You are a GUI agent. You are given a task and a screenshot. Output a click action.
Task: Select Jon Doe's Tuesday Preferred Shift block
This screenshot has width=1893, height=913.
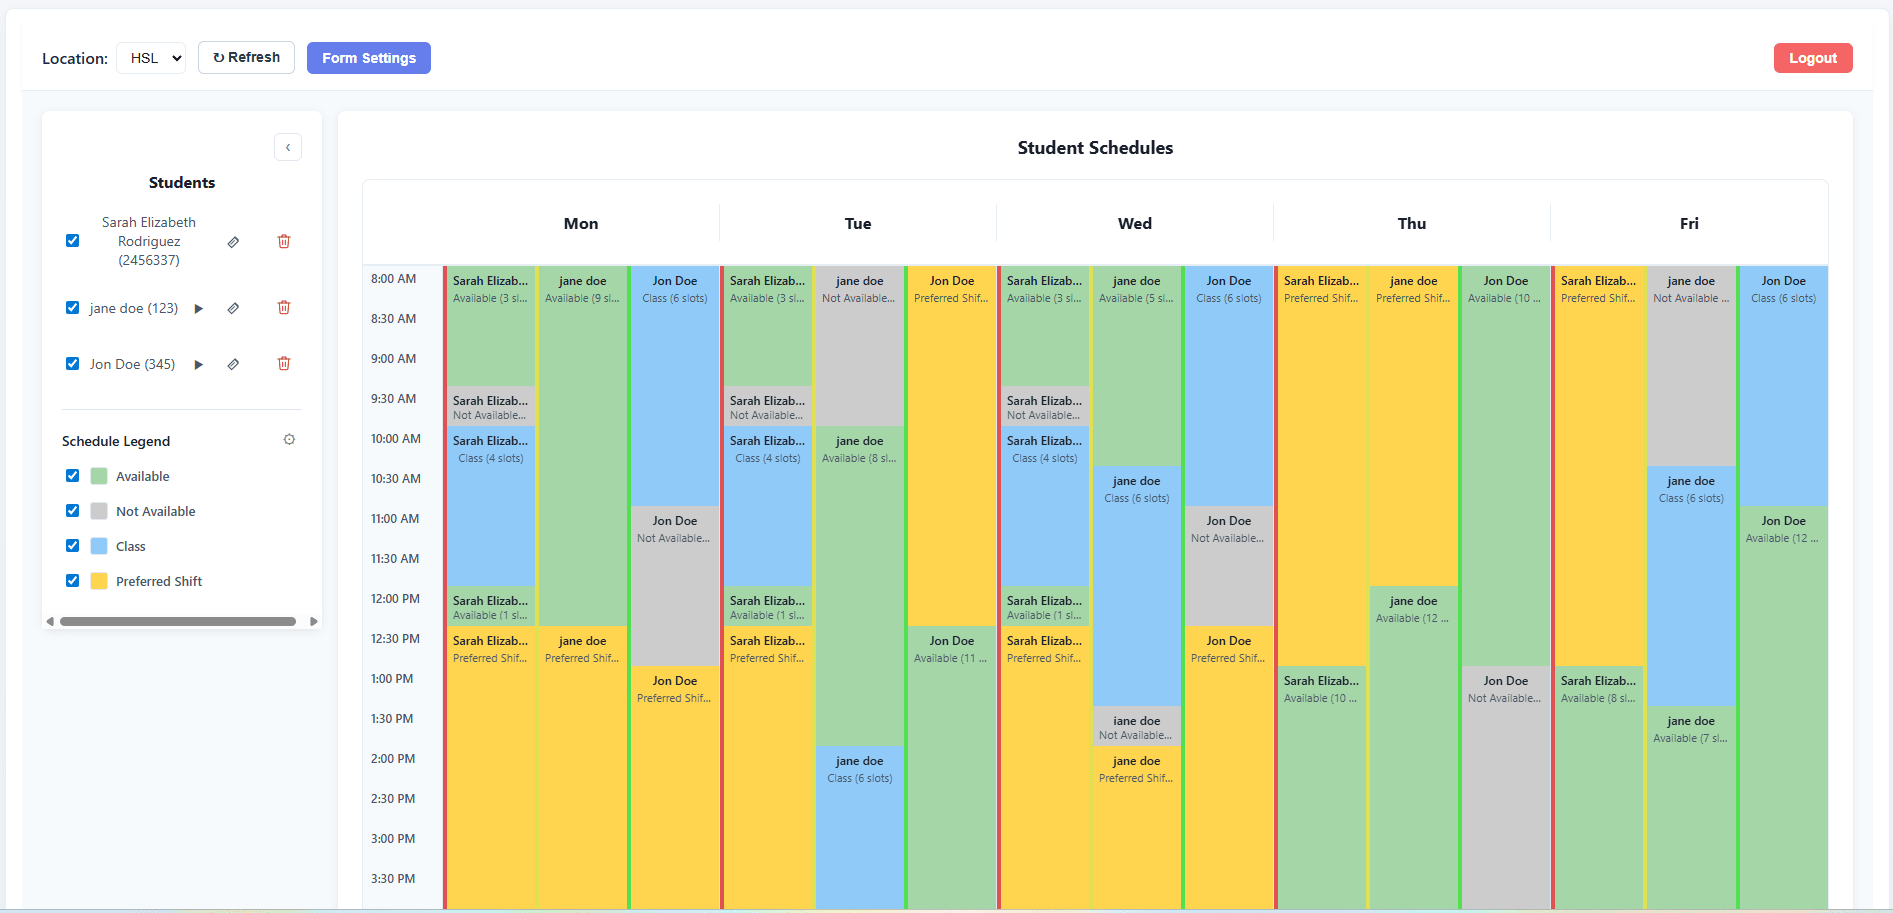952,445
